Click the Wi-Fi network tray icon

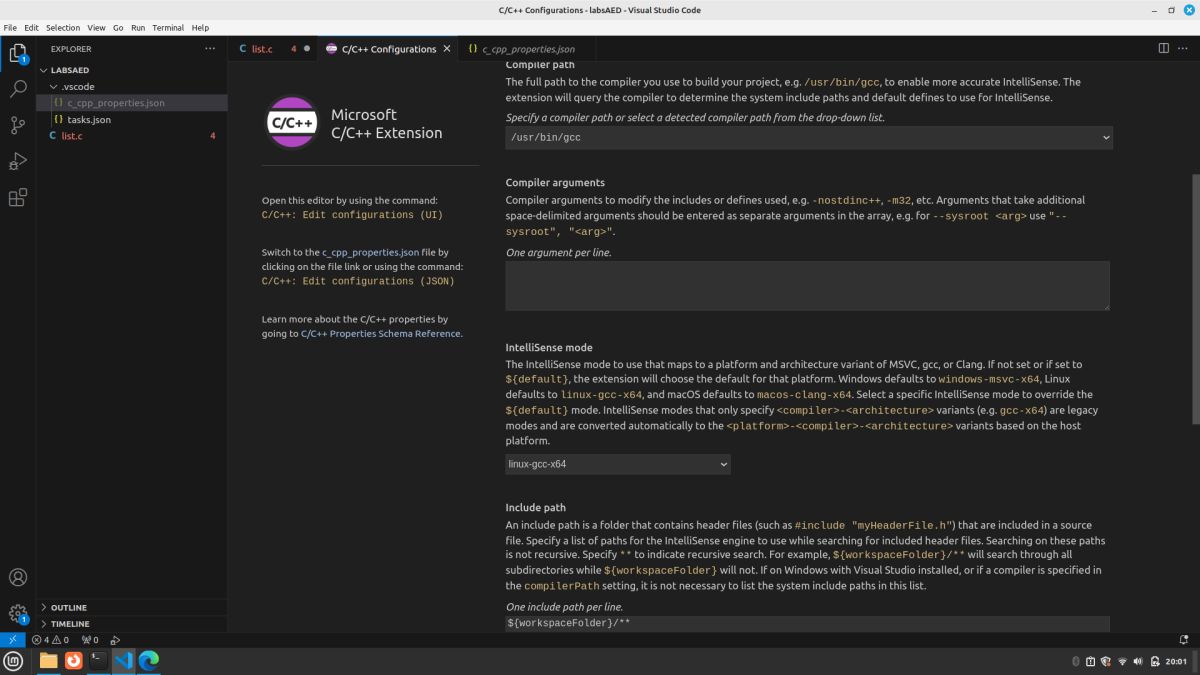pos(1122,662)
